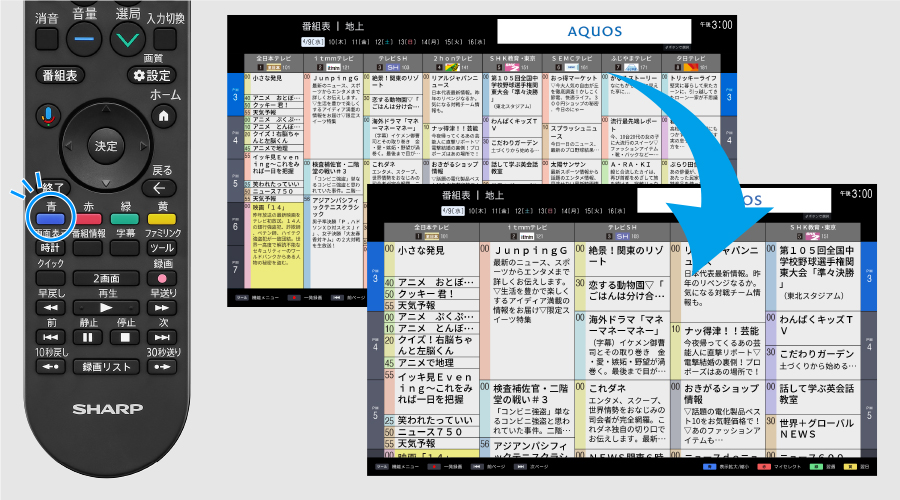Viewport: 900px width, 500px height.
Task: Toggle dual screen with 2画面 button
Action: [x=106, y=278]
